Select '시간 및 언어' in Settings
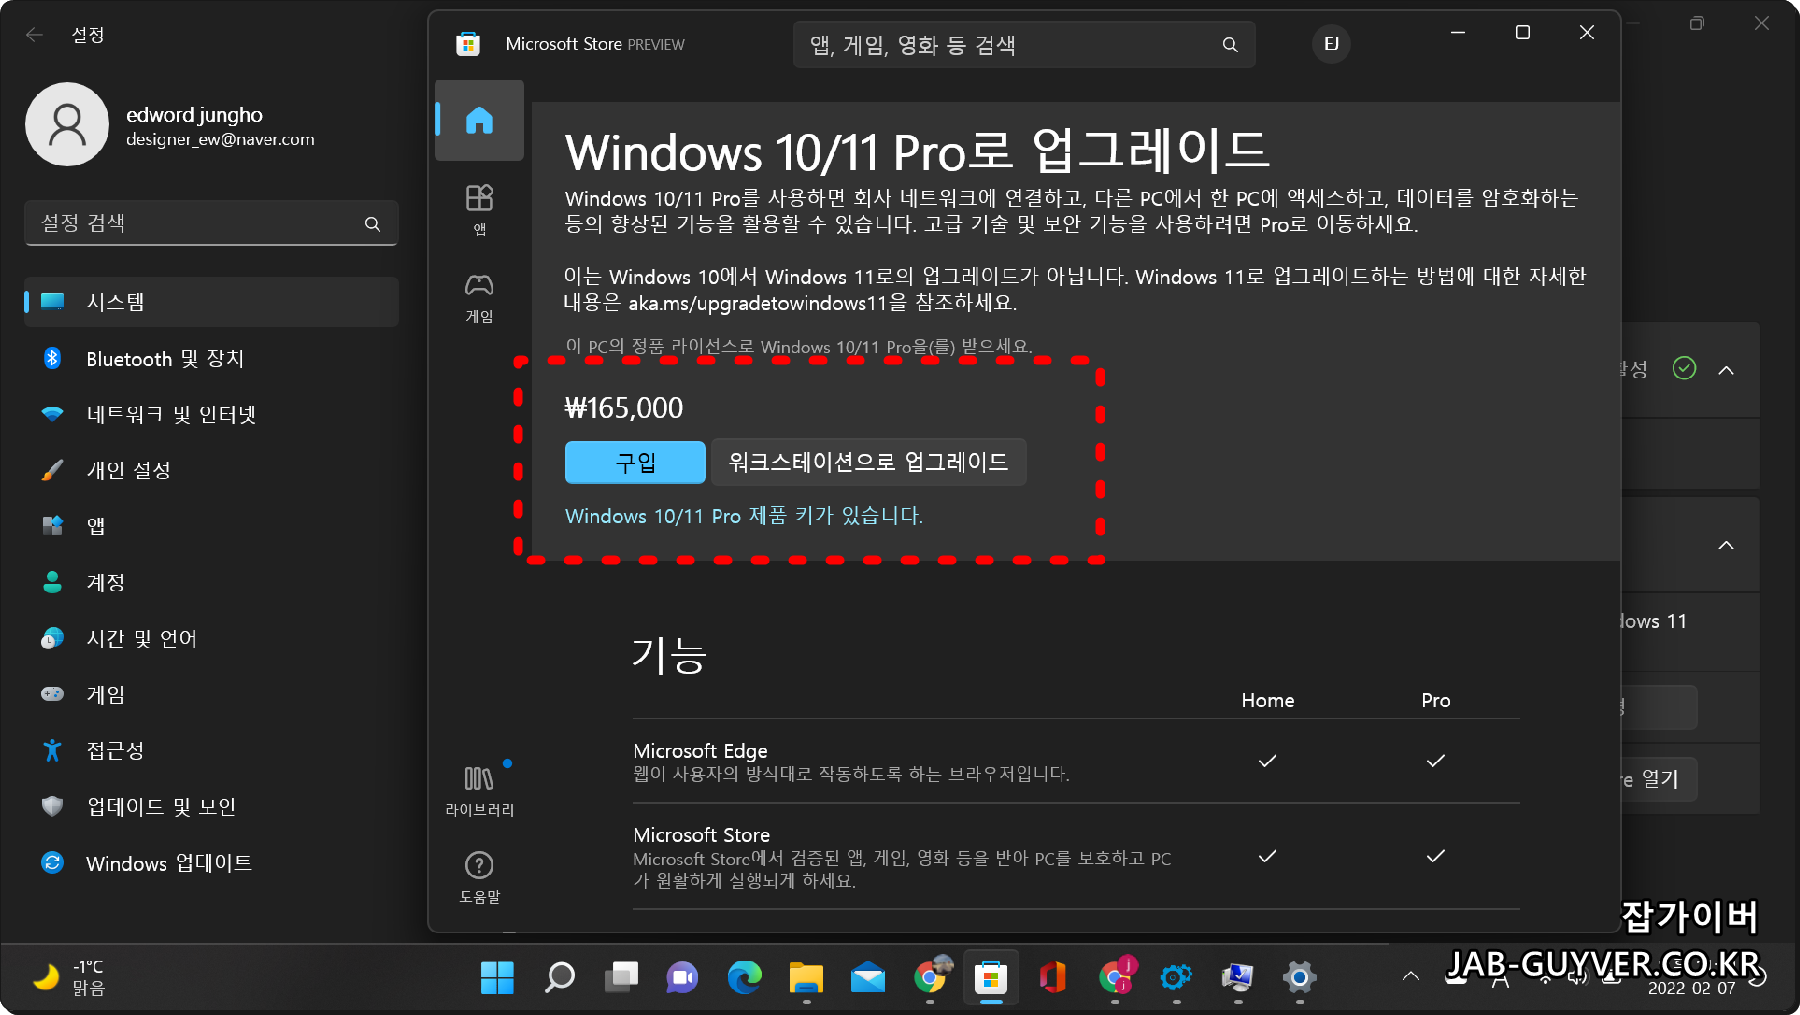Viewport: 1800px width, 1015px height. [x=211, y=638]
